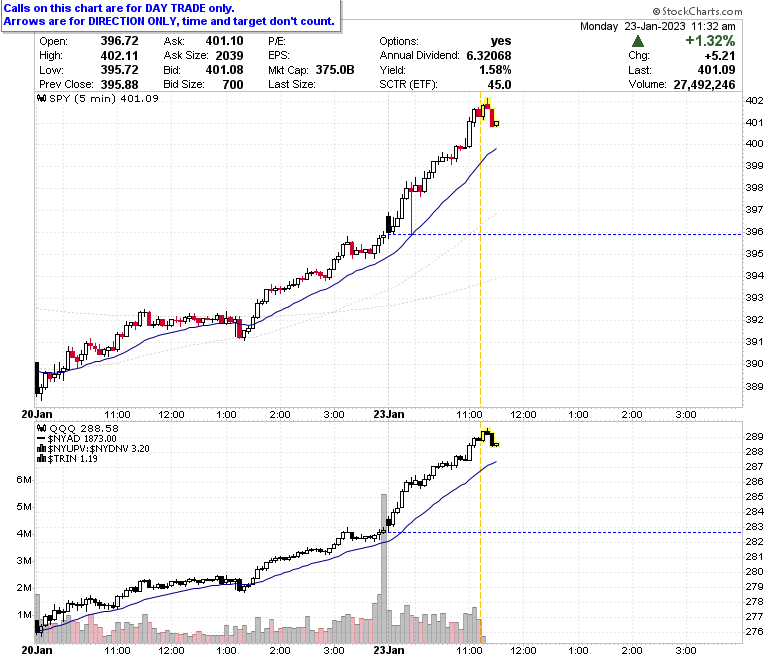Click the $TRIN 1.19 legend entry

73,459
